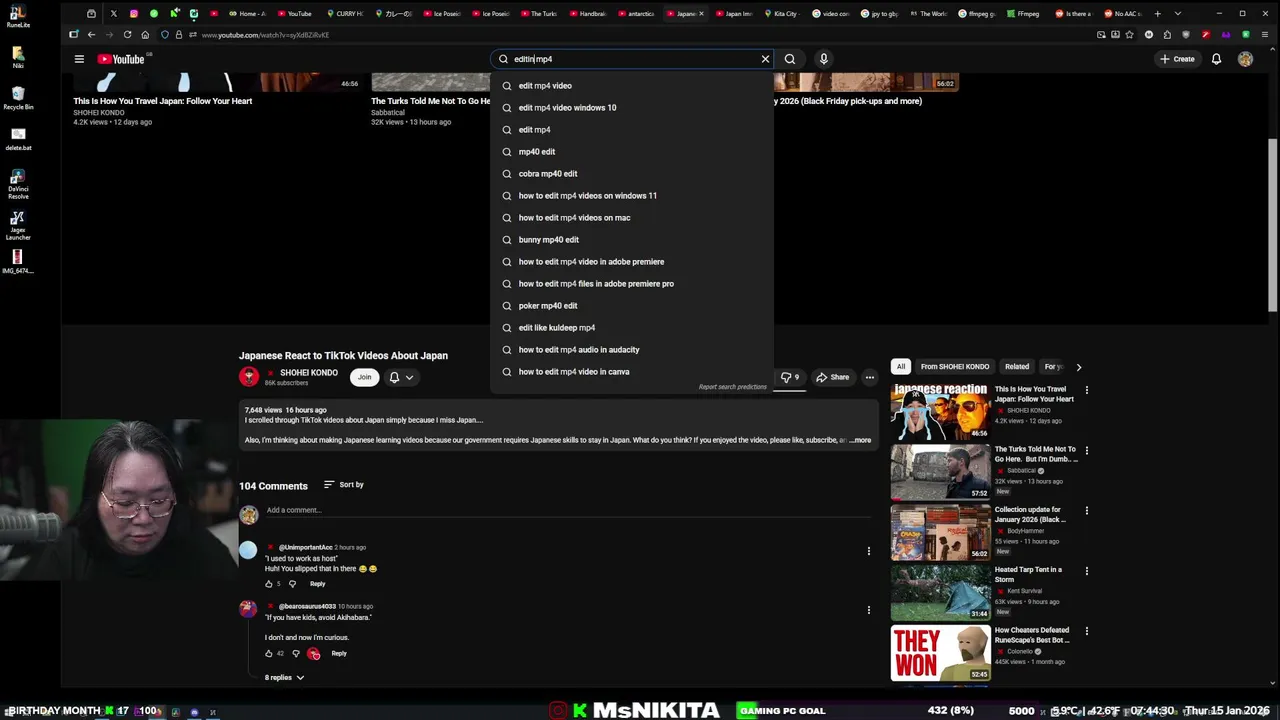Click the magnifier search submit button
1280x720 pixels.
pyautogui.click(x=790, y=59)
